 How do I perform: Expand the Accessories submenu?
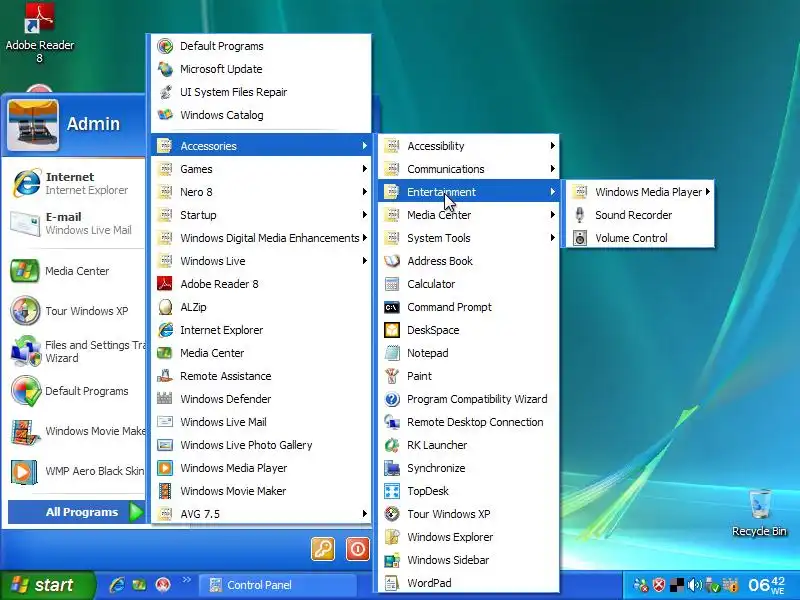pyautogui.click(x=261, y=146)
